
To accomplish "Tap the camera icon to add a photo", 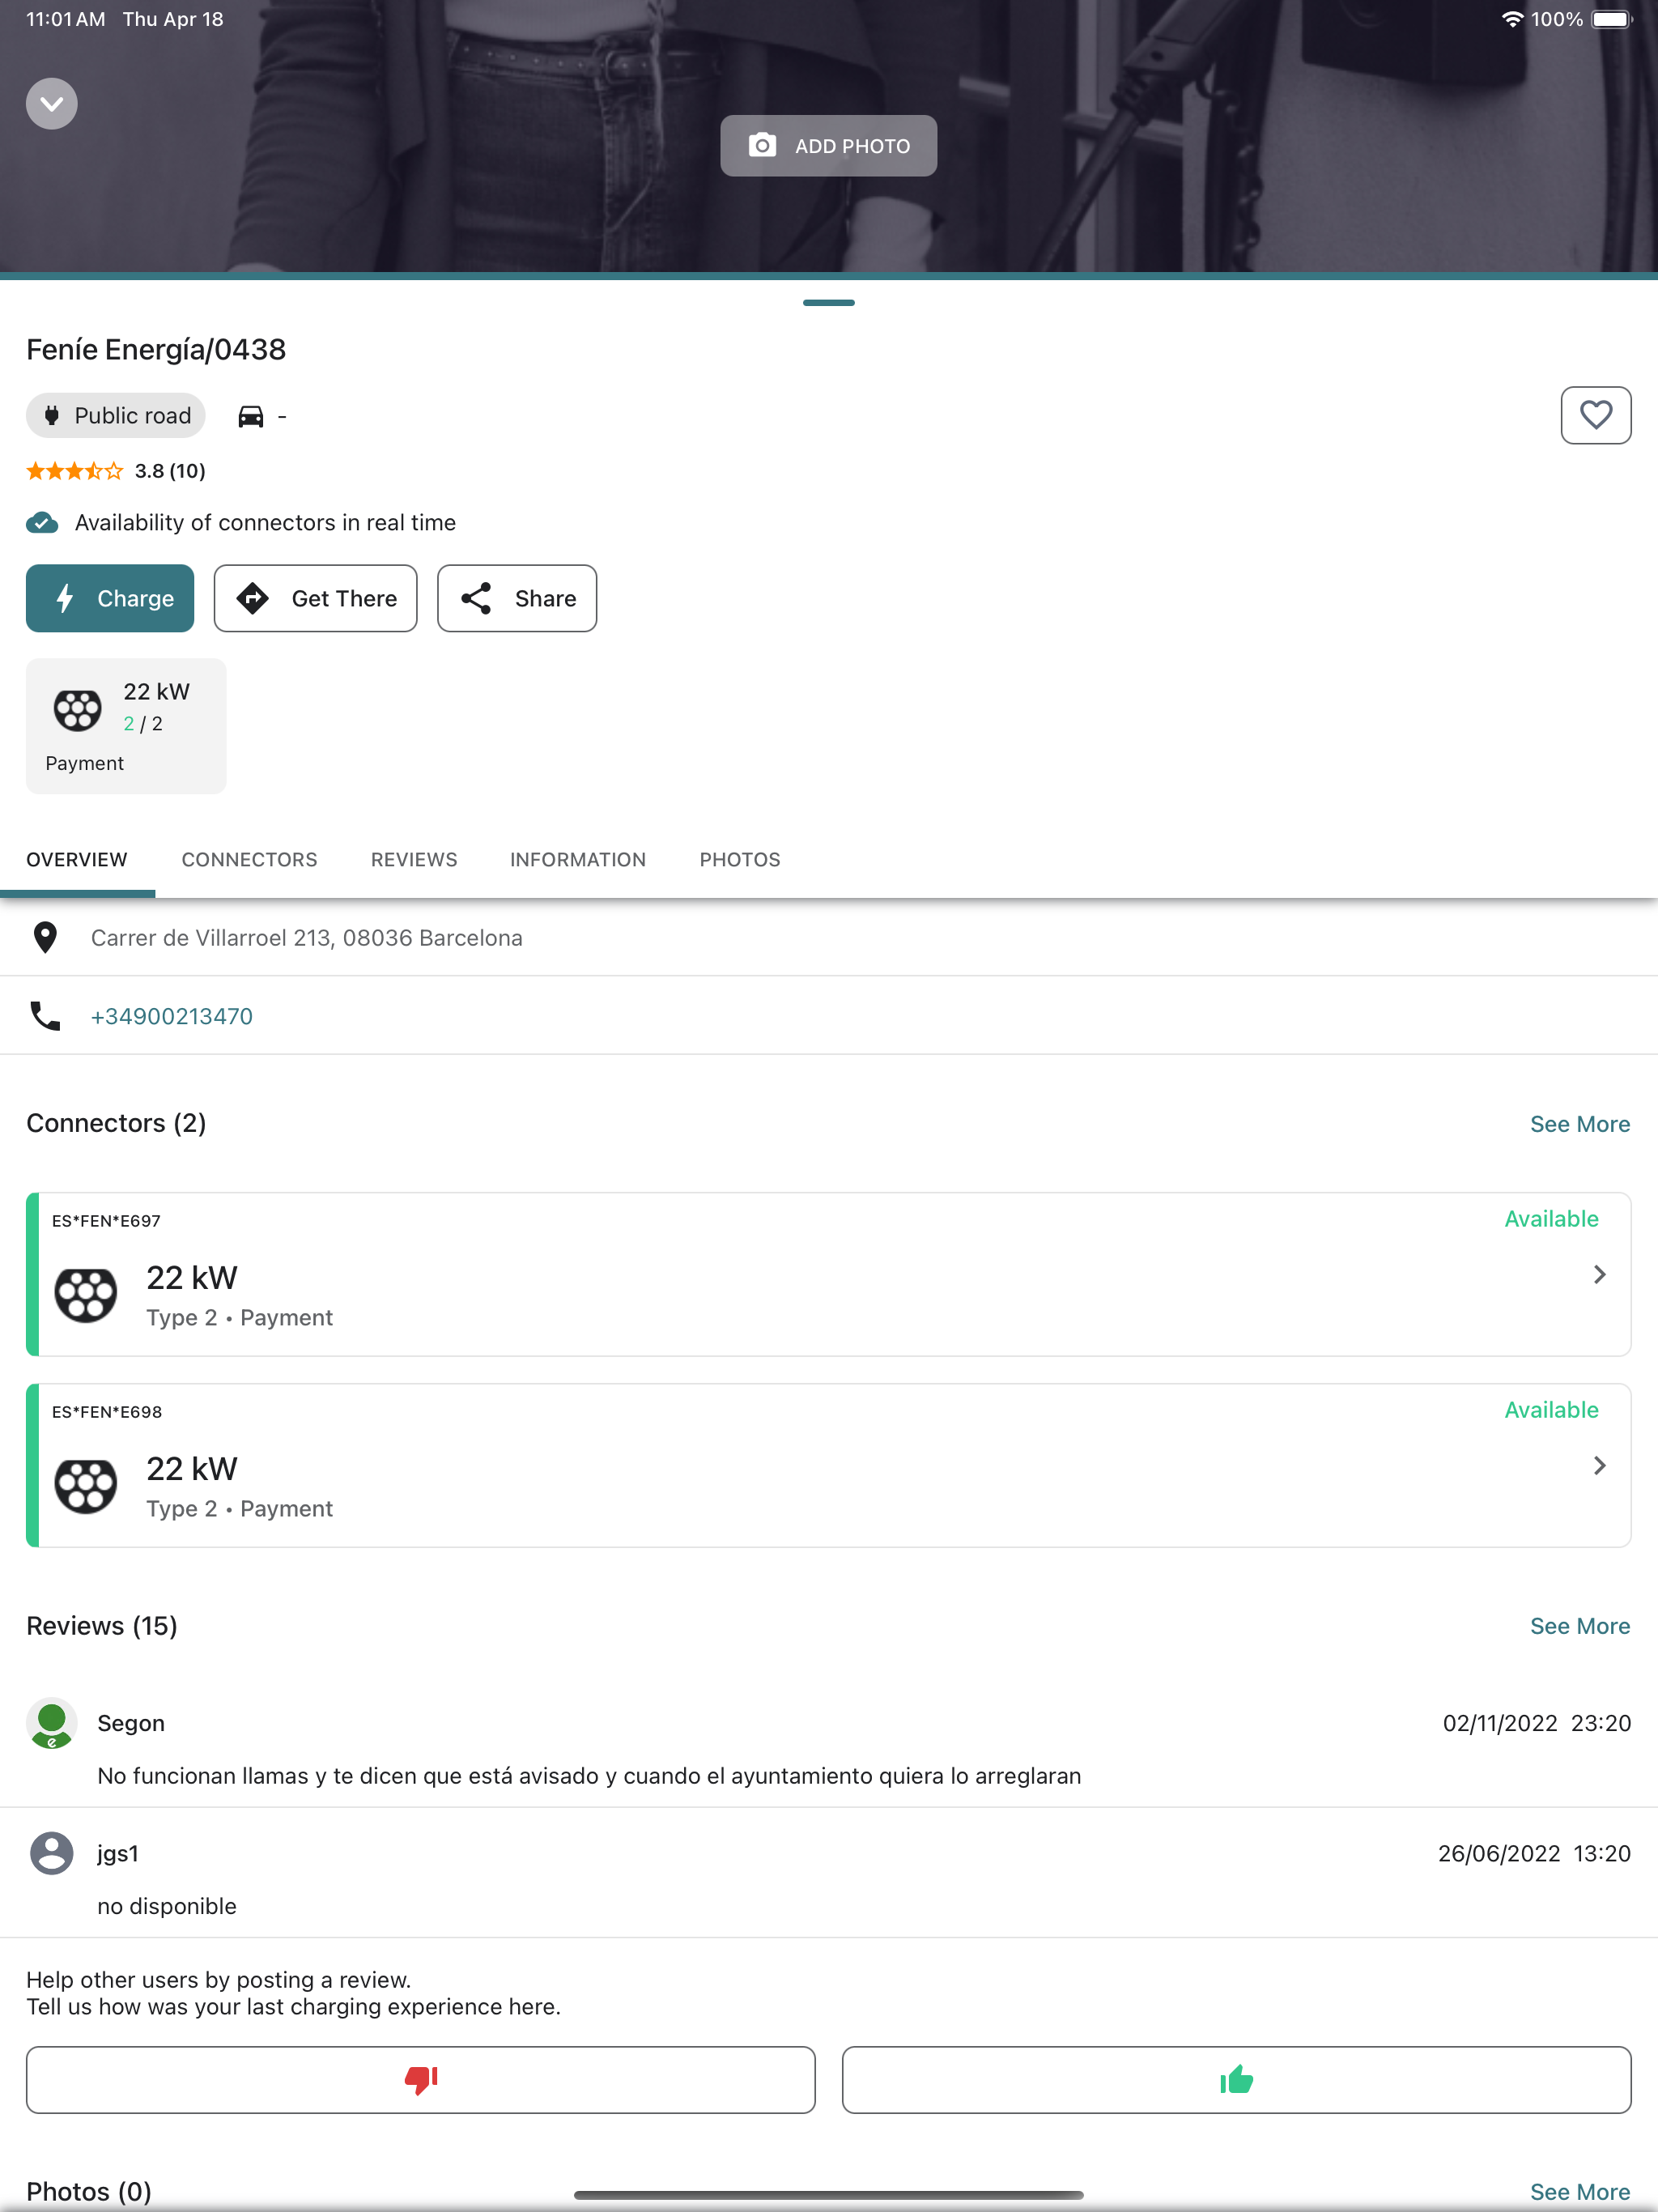I will coord(762,146).
